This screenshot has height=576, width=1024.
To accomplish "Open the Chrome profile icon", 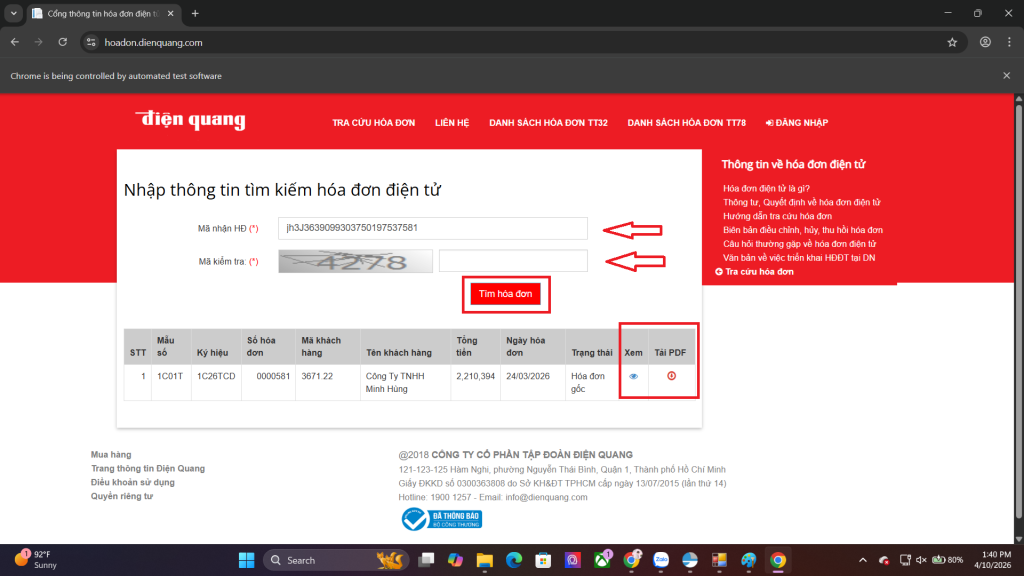I will pyautogui.click(x=985, y=42).
